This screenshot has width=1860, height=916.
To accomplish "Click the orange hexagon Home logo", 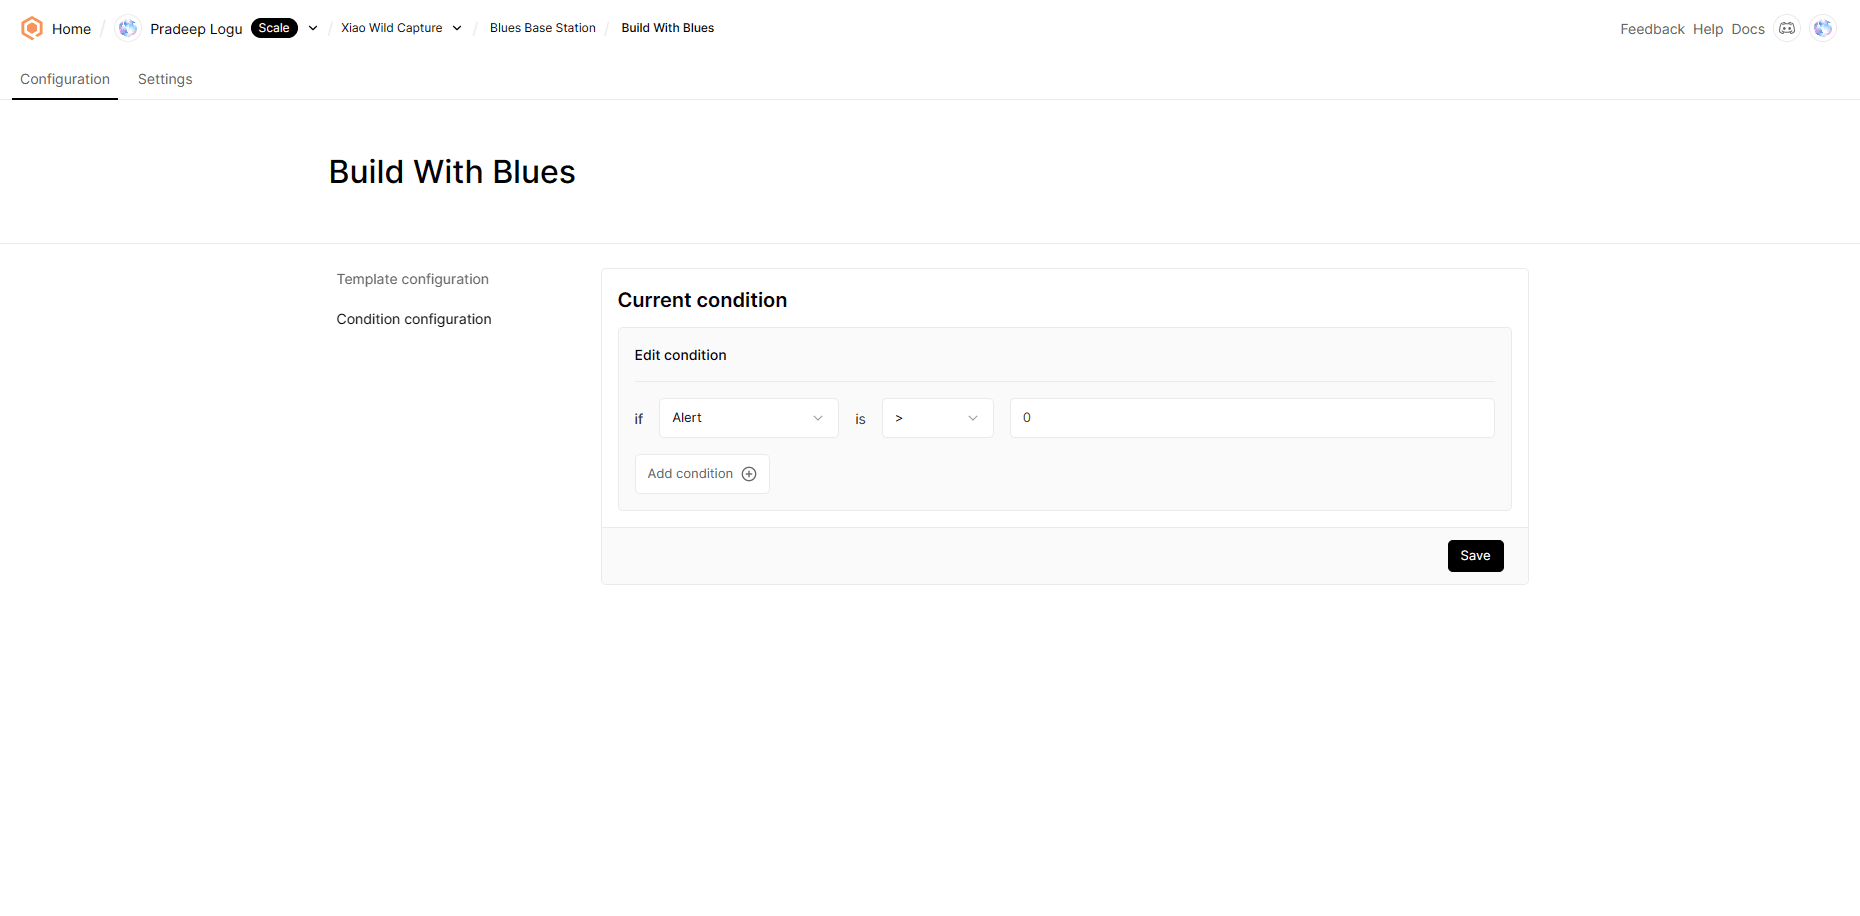I will pos(32,28).
